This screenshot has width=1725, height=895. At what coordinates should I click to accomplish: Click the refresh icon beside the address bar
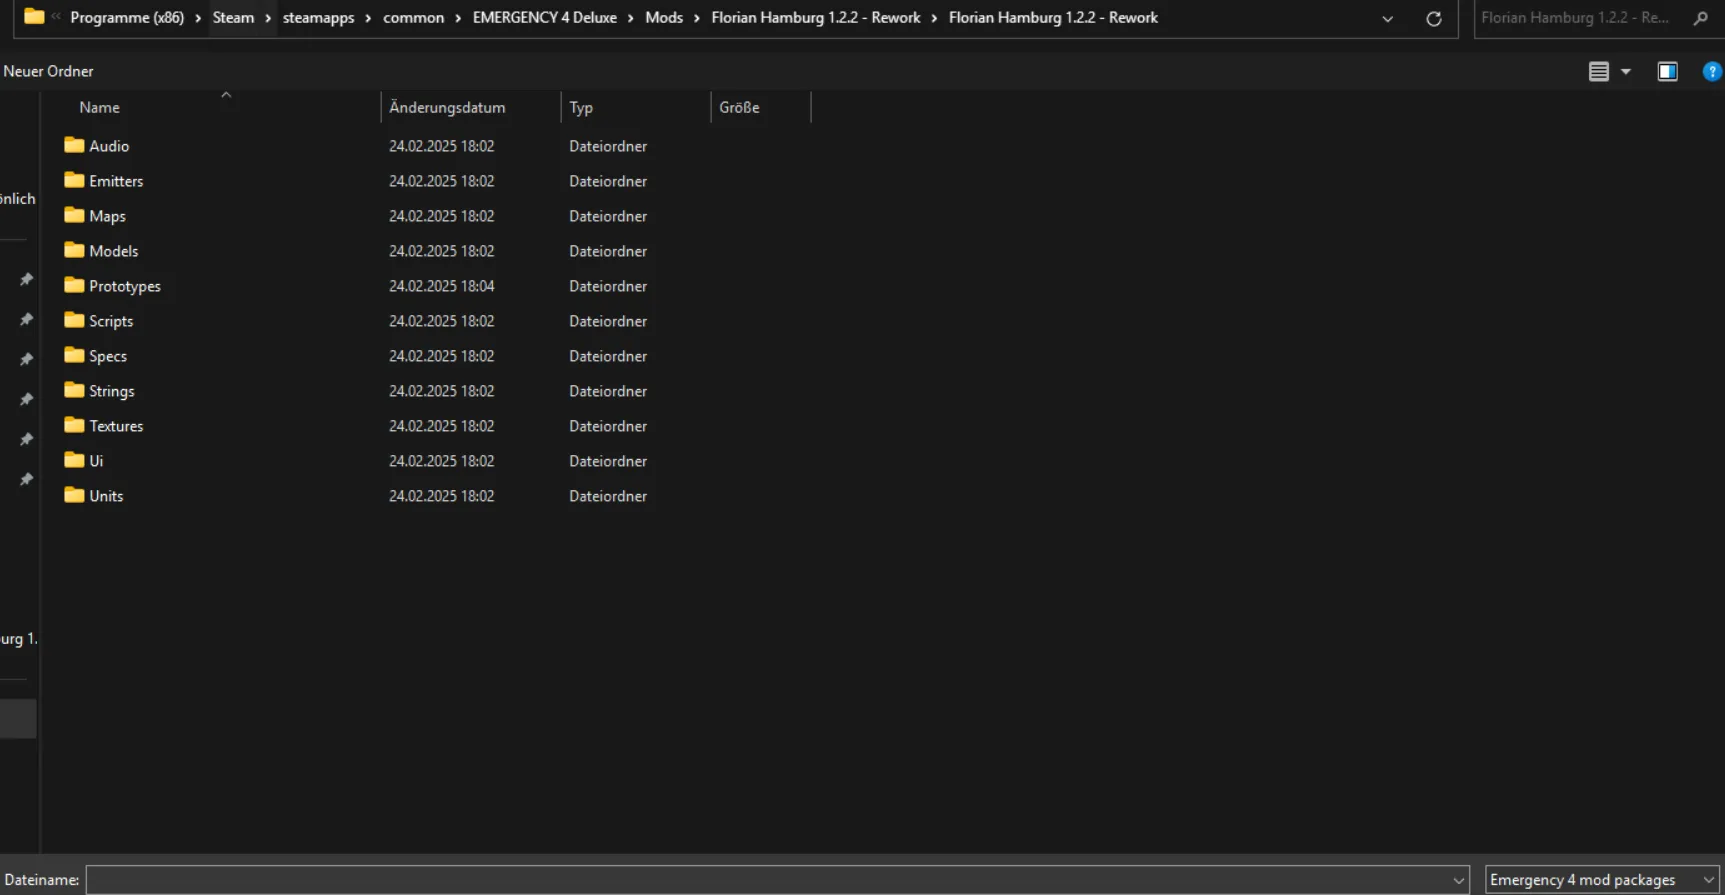tap(1433, 19)
